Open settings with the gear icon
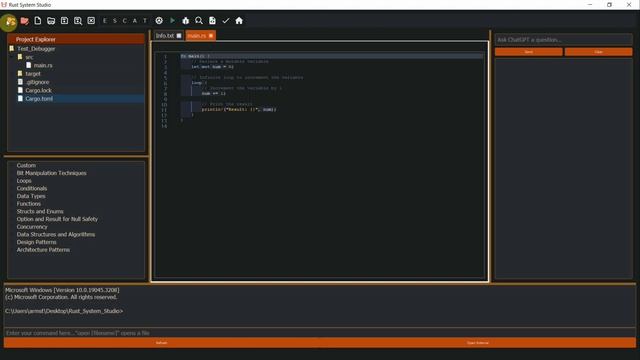640x360 pixels. pyautogui.click(x=159, y=21)
